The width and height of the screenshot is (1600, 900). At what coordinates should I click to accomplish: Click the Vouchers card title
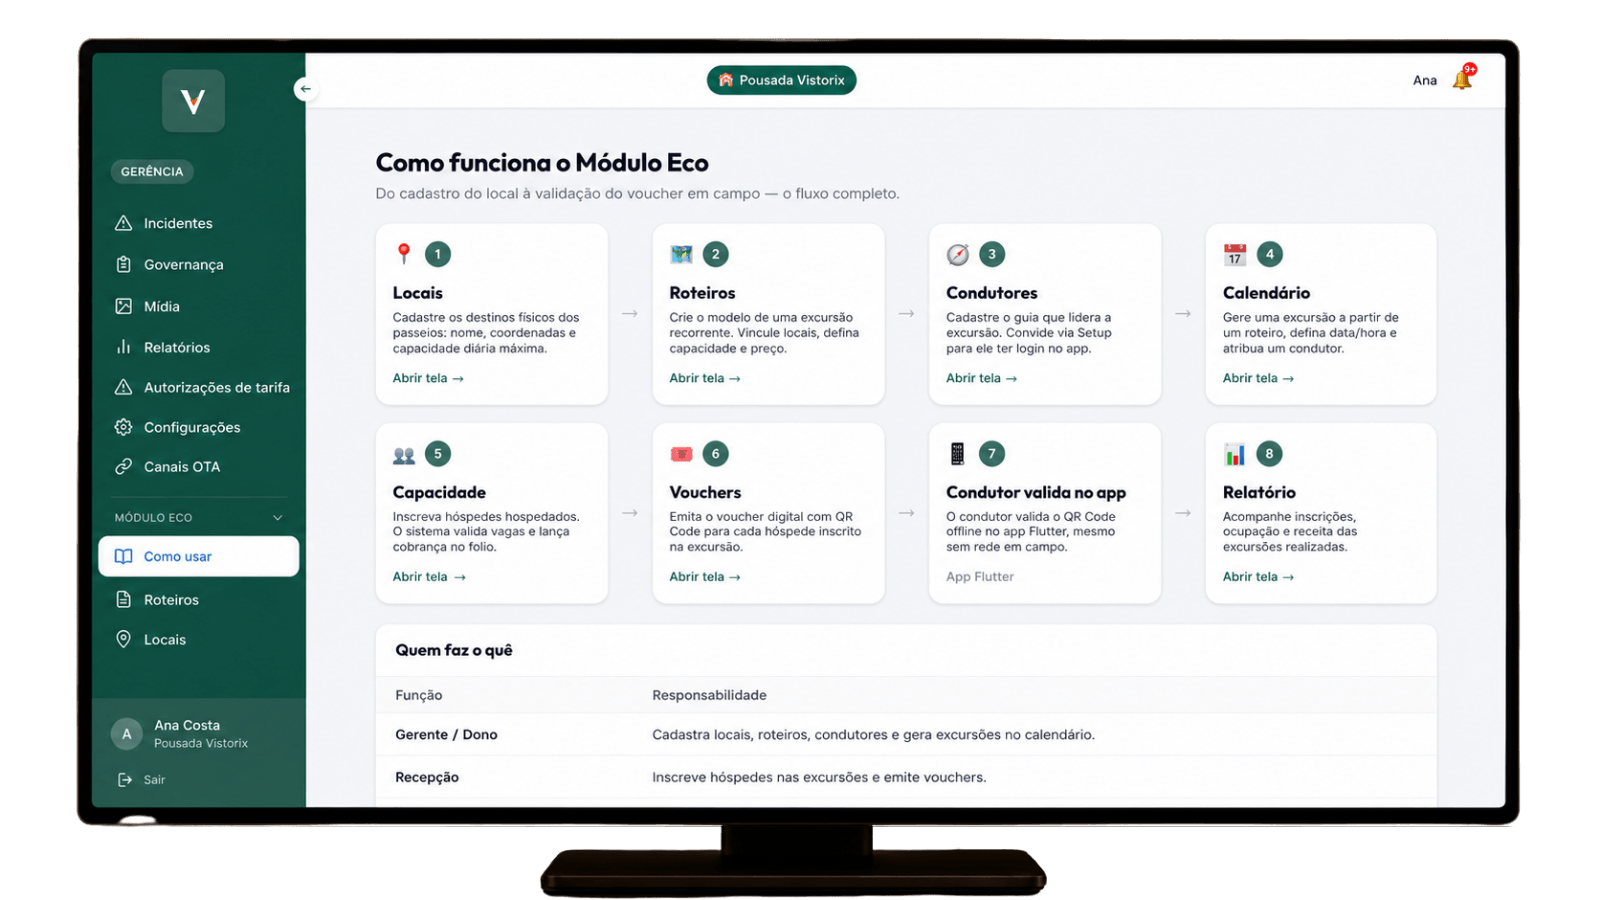click(705, 492)
